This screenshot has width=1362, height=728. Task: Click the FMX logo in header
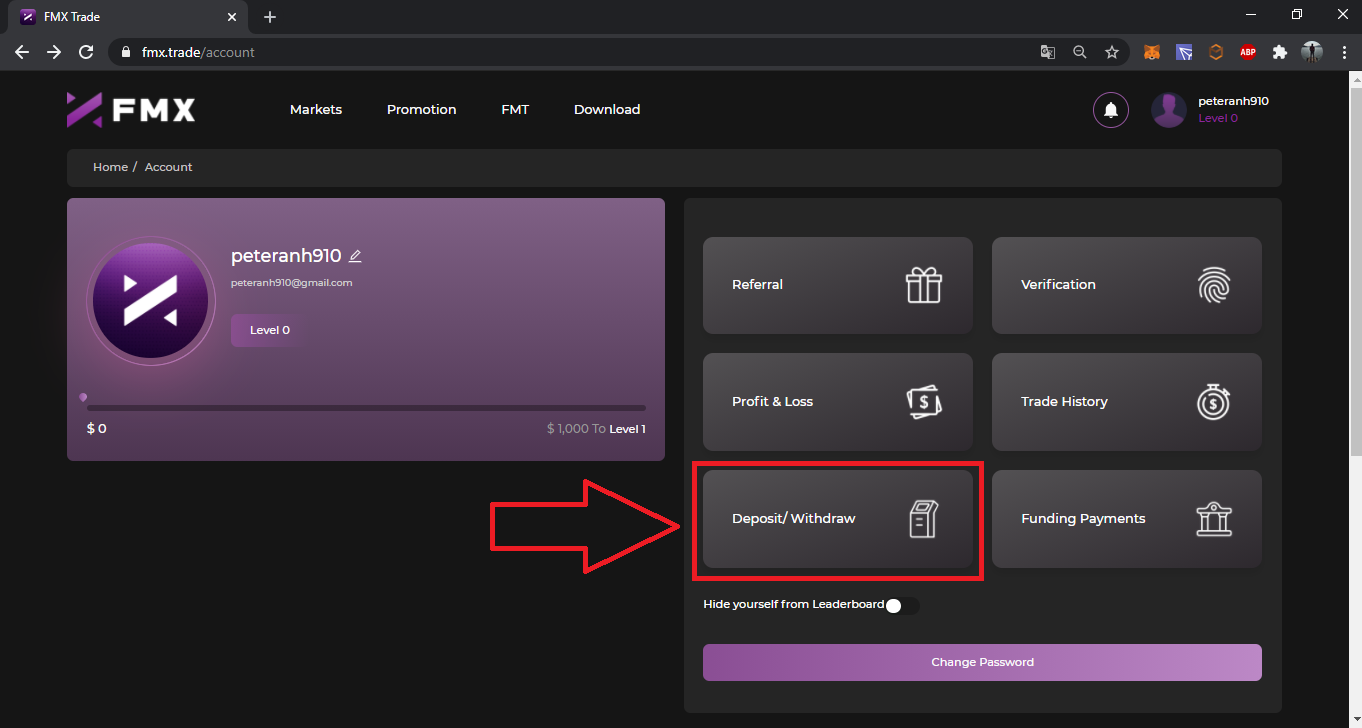(x=131, y=110)
